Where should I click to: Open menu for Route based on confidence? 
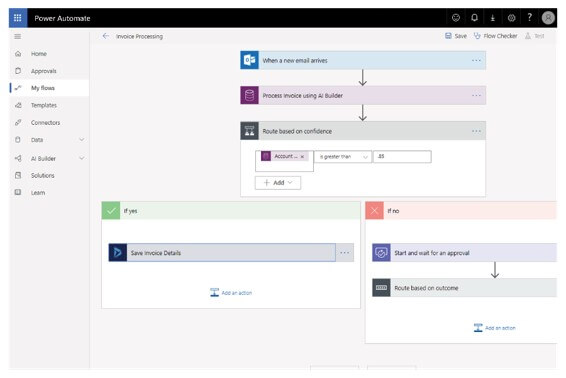click(476, 131)
